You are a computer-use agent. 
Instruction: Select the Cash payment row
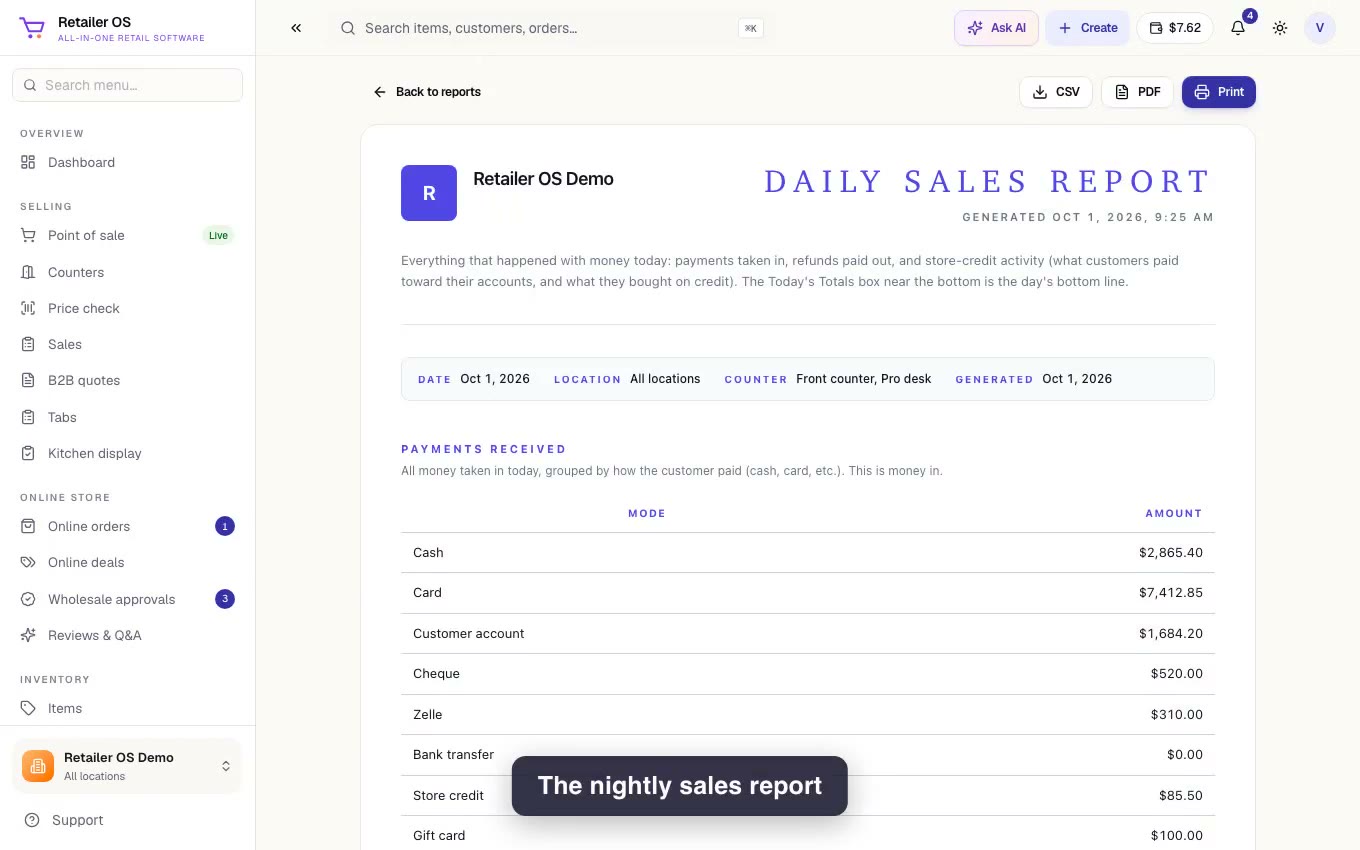pos(808,552)
